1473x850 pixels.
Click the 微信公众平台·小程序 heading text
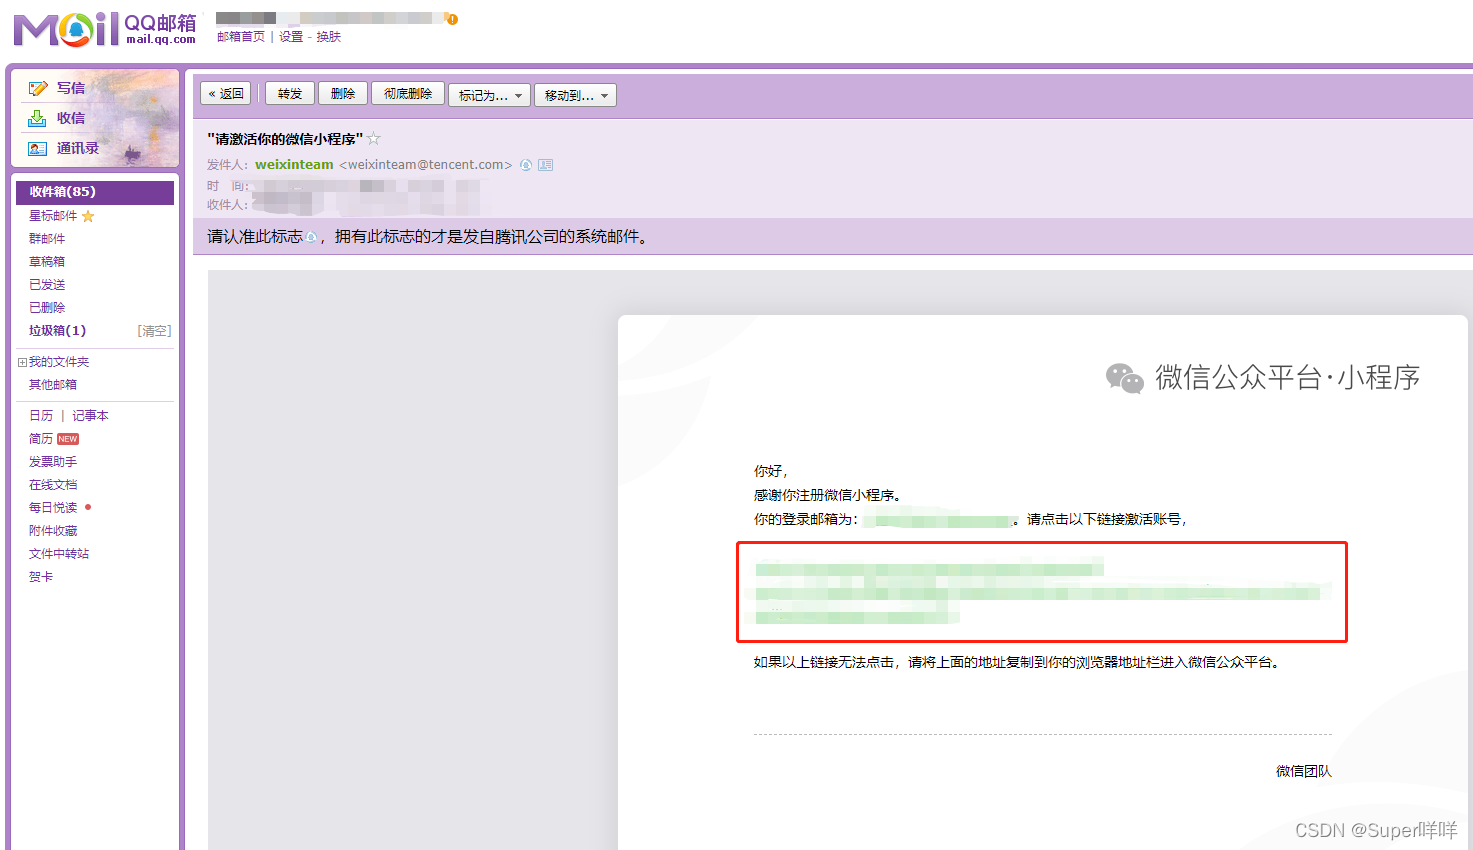point(1288,378)
